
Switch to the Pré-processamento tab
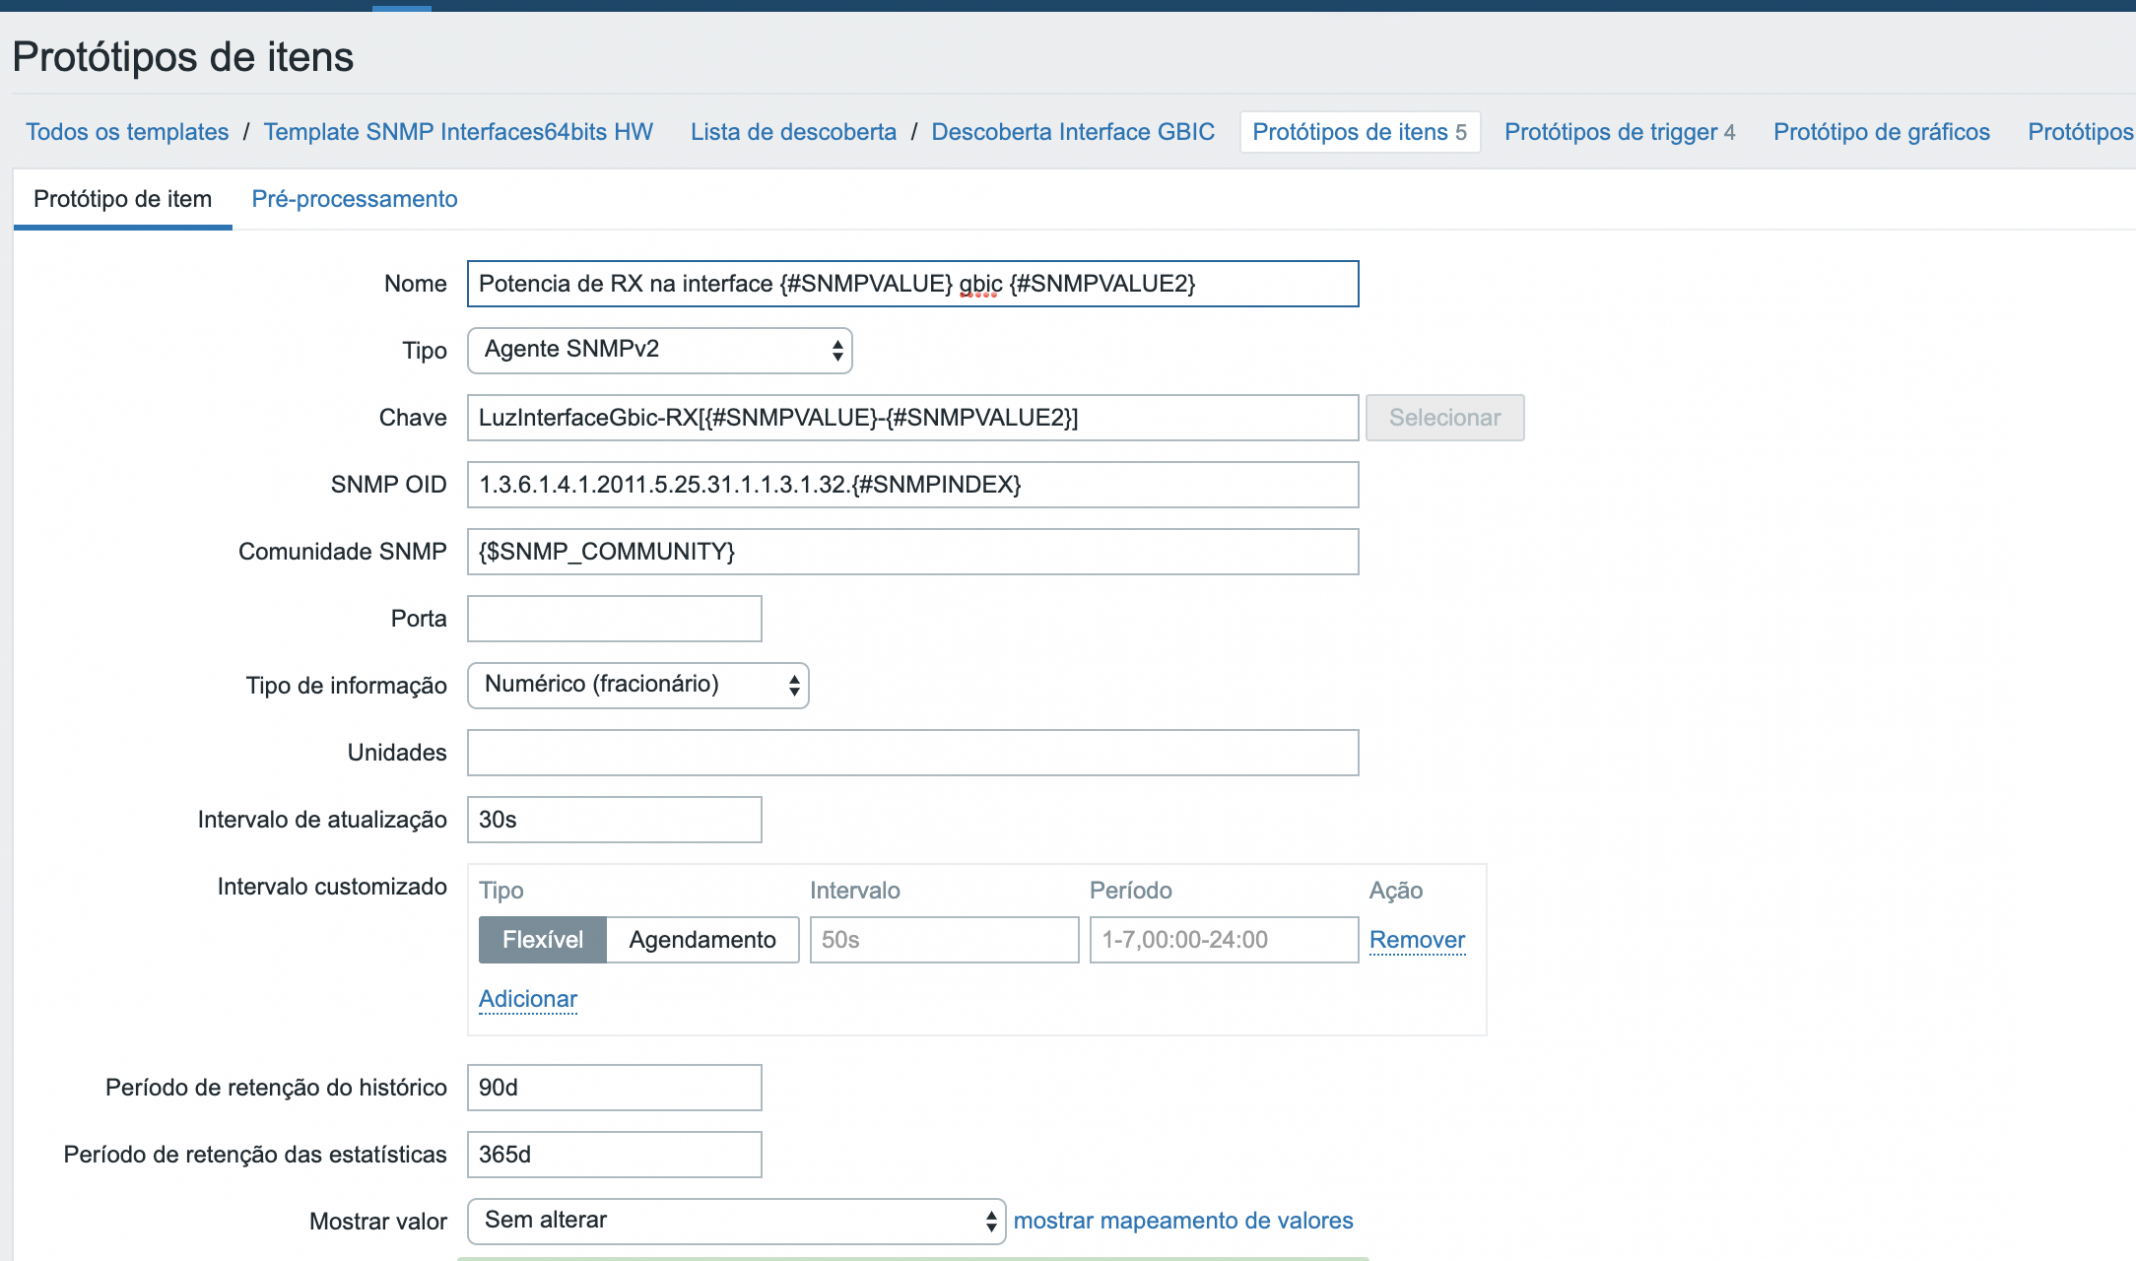[x=354, y=199]
